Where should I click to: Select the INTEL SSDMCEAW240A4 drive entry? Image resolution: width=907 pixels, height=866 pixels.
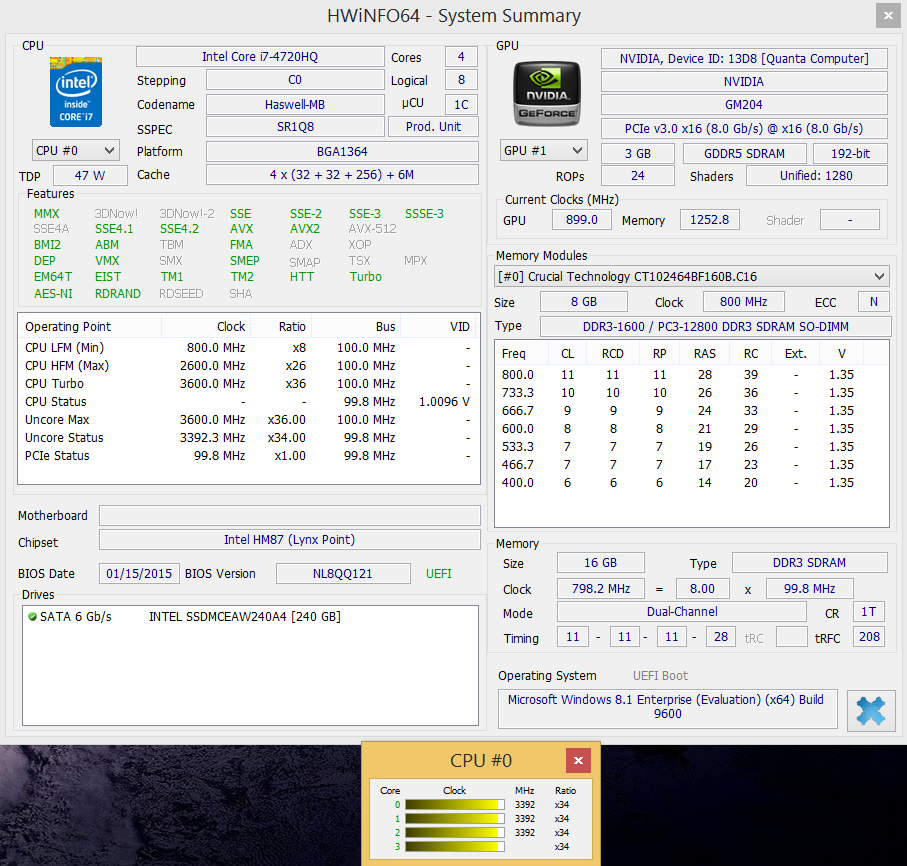[x=245, y=617]
